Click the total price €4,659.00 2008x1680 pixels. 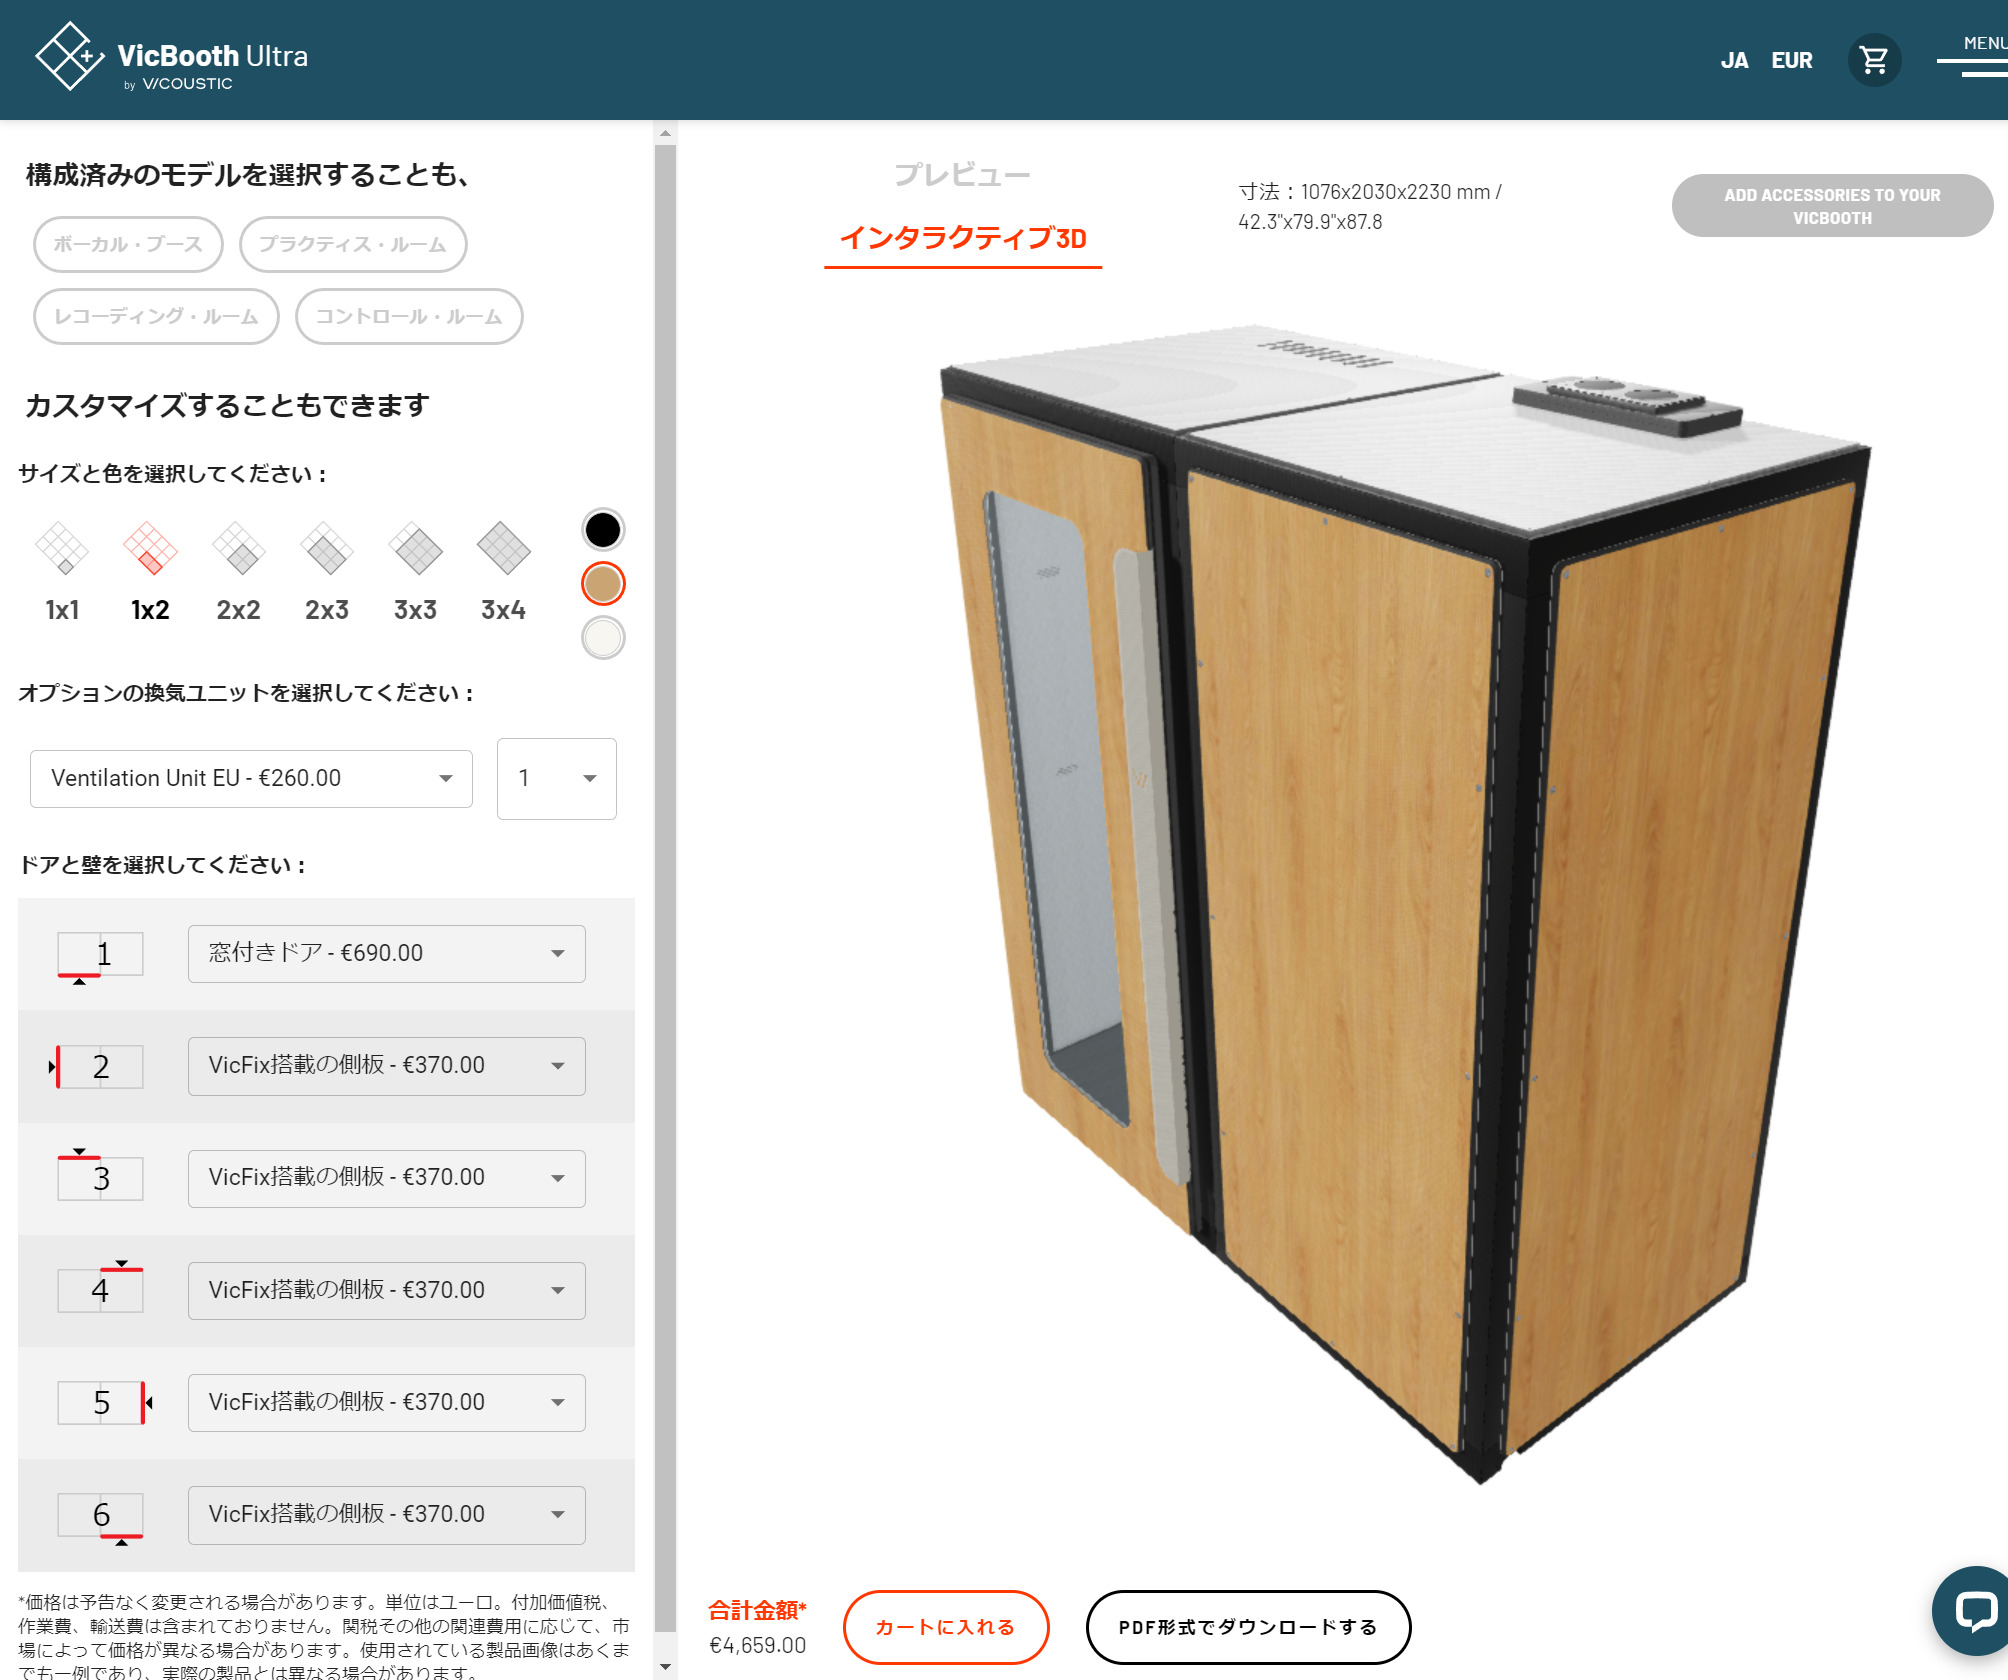[x=757, y=1645]
